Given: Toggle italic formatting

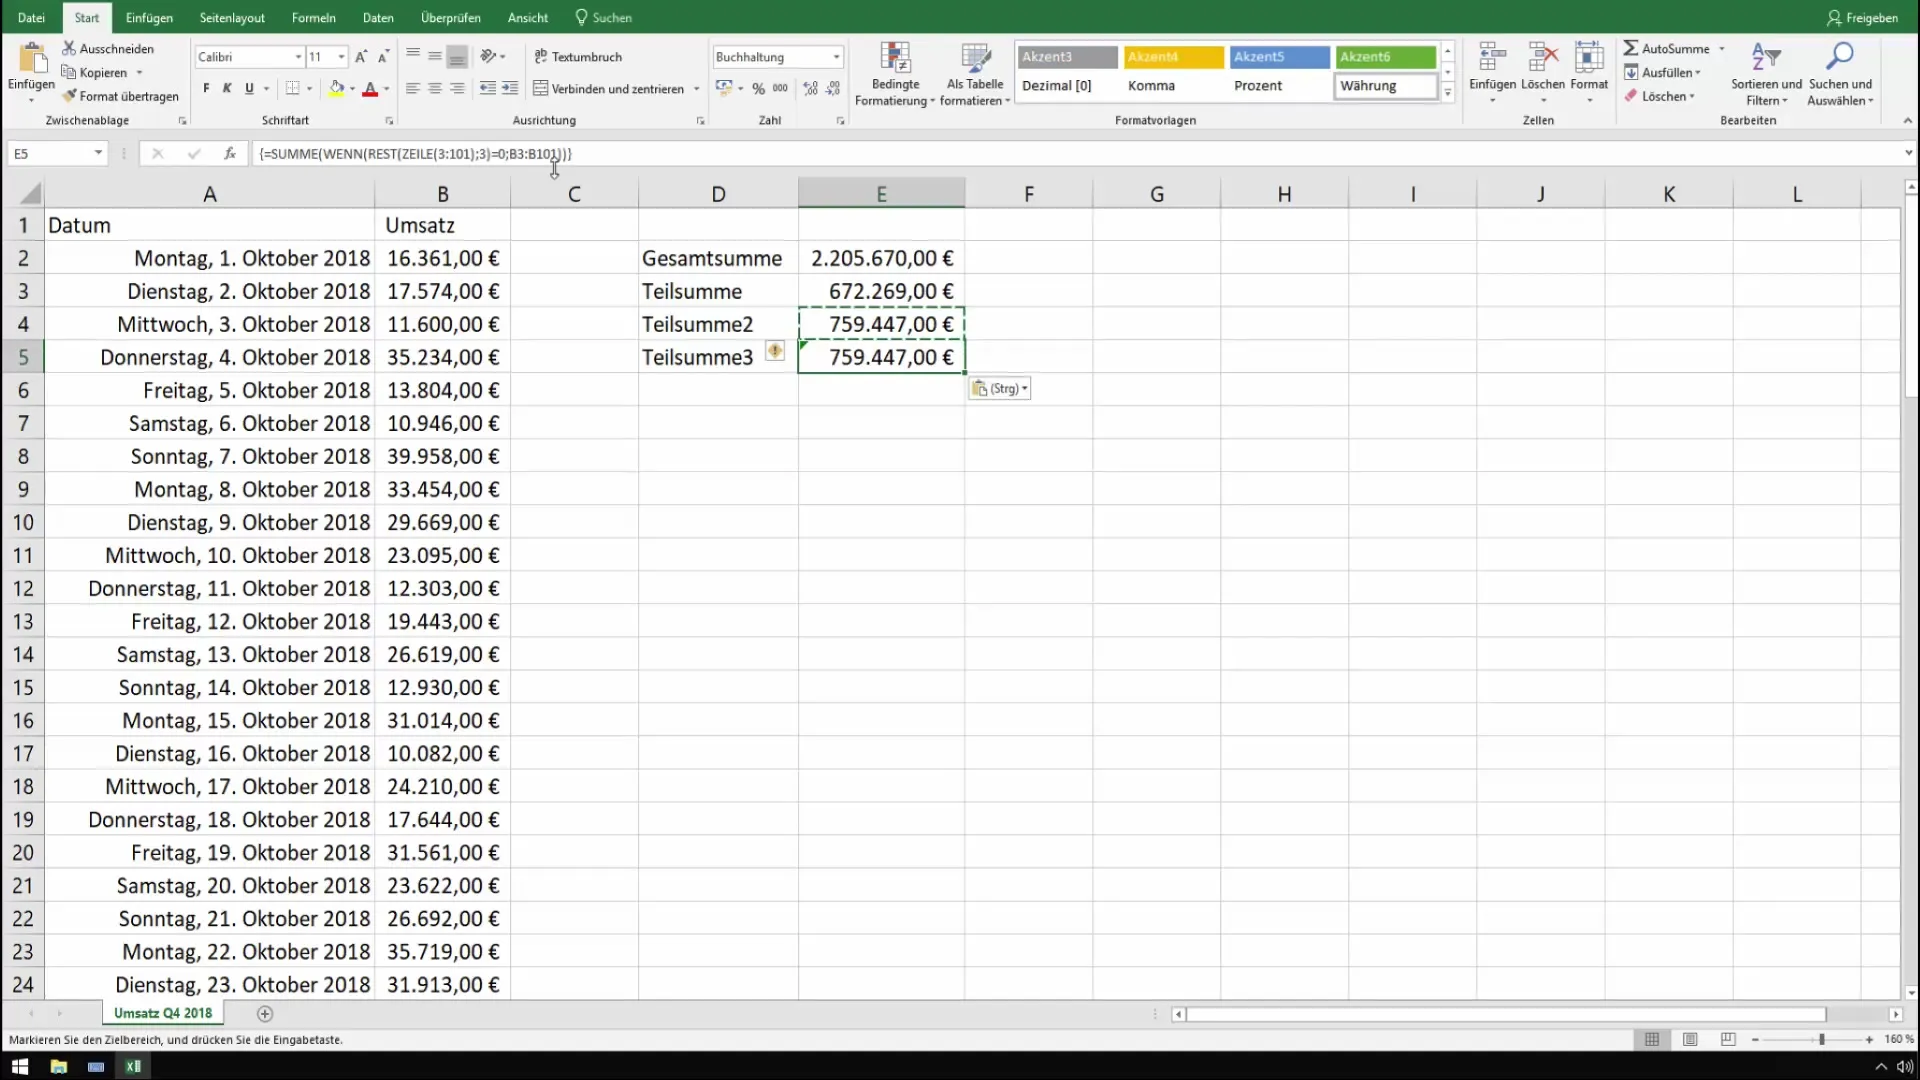Looking at the screenshot, I should pos(227,89).
